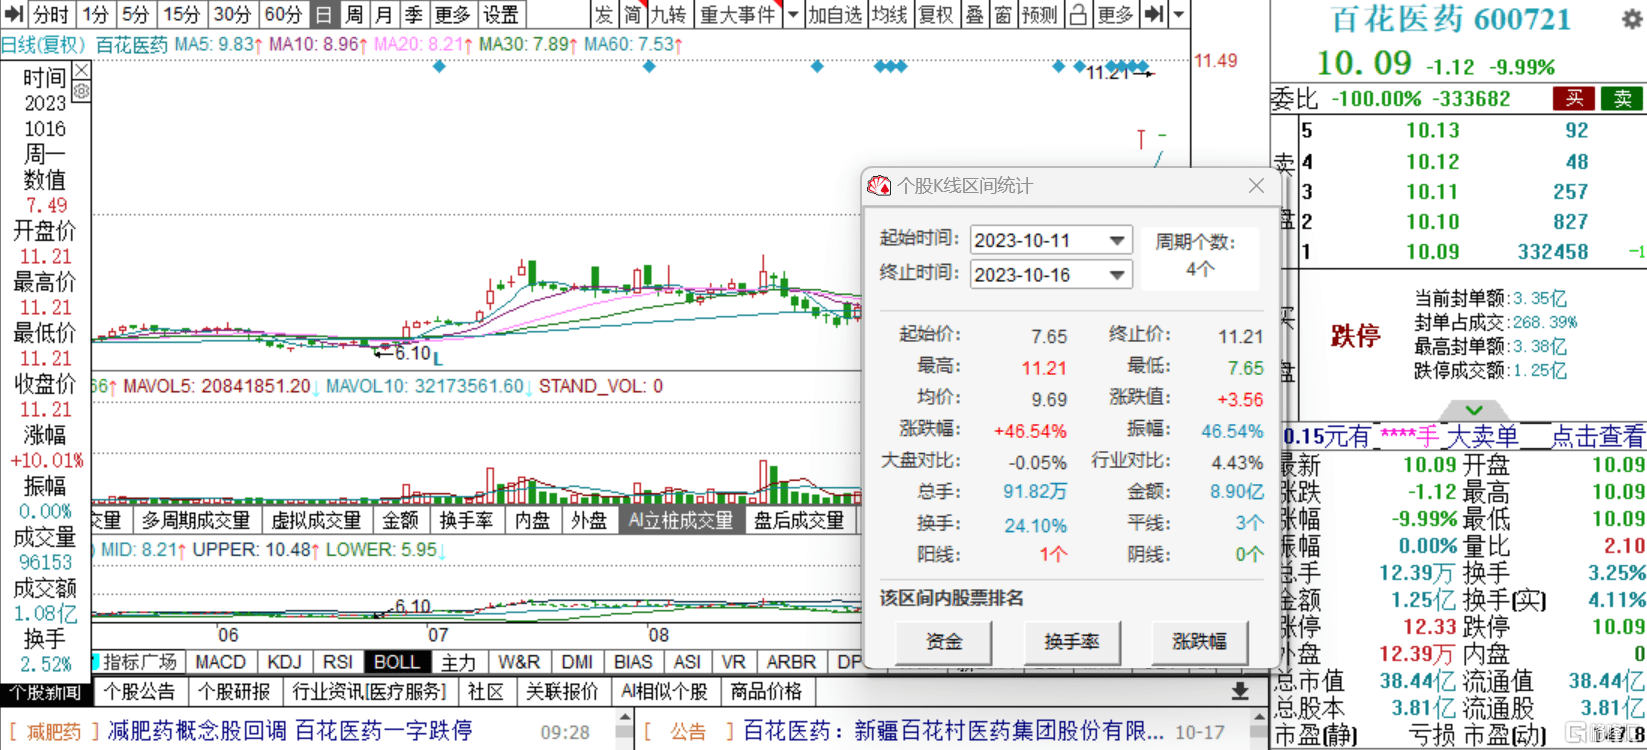The height and width of the screenshot is (750, 1647).
Task: Click the 发 toolbar button
Action: coord(604,14)
